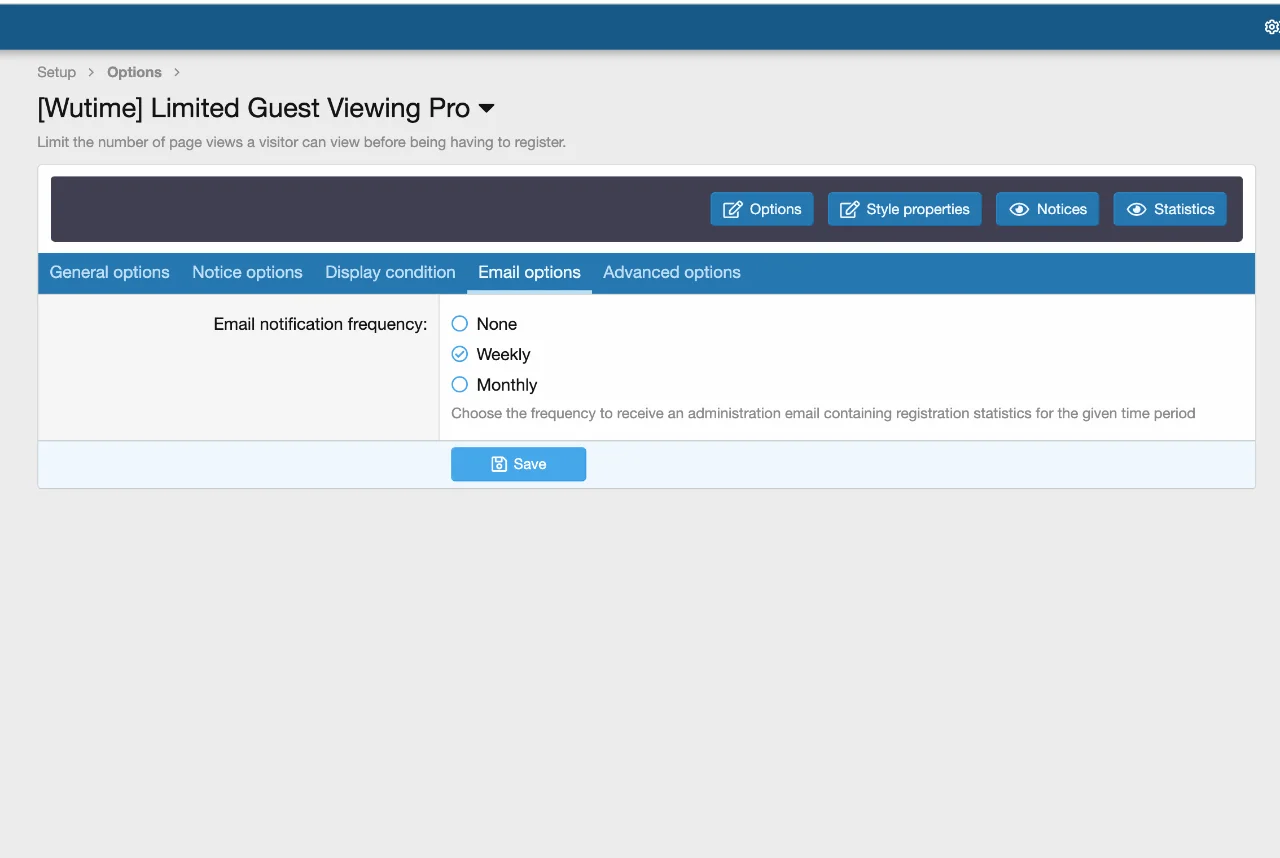The height and width of the screenshot is (858, 1280).
Task: Click the chevron after Setup in breadcrumb
Action: point(91,72)
